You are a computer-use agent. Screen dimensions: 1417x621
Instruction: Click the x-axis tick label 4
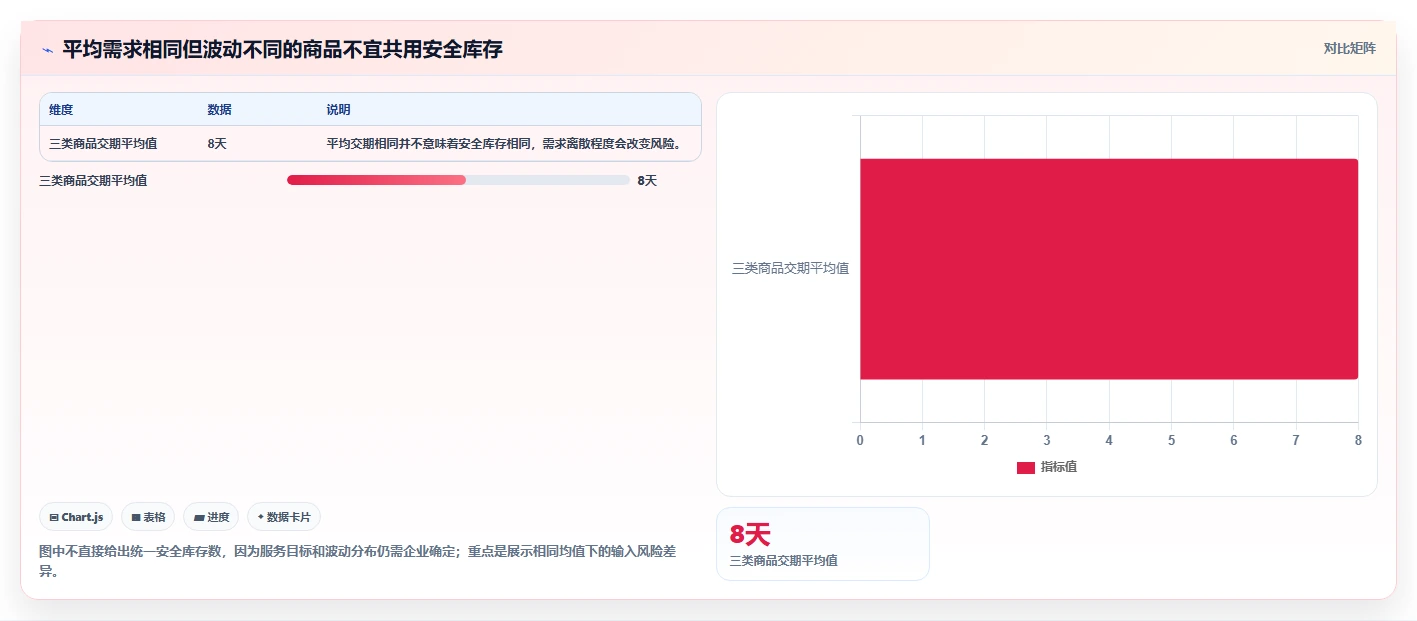[1109, 440]
